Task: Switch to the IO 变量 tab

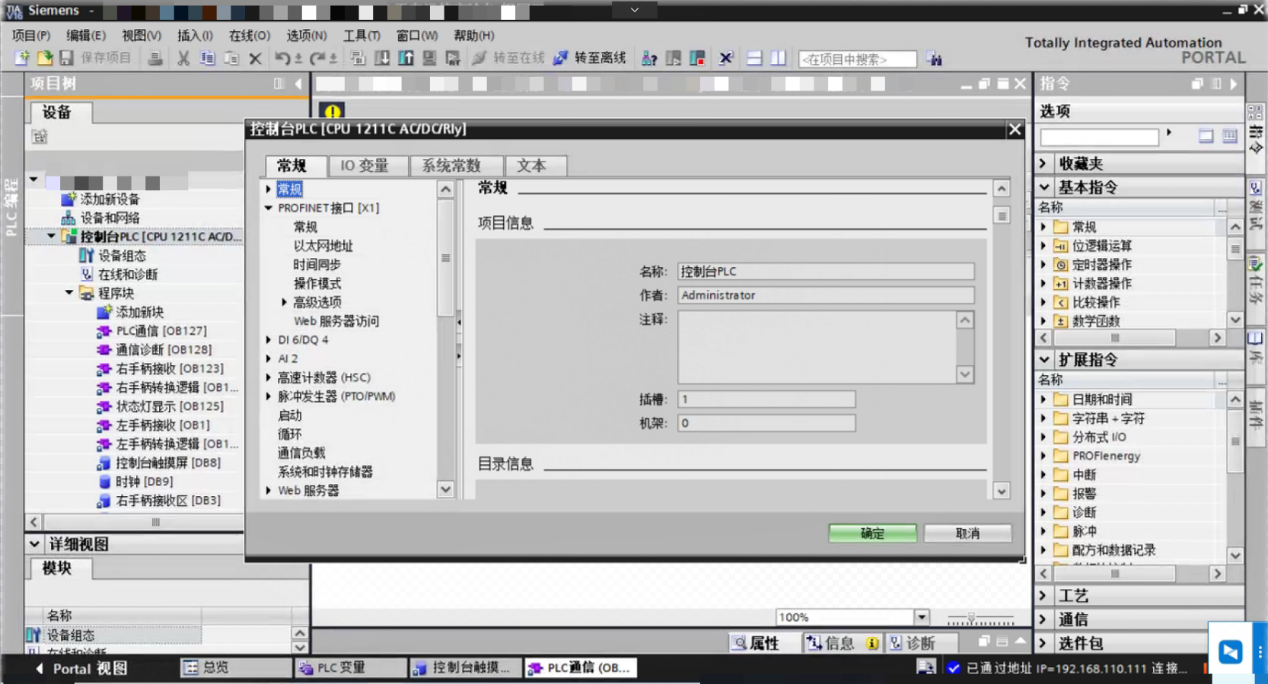Action: [364, 166]
